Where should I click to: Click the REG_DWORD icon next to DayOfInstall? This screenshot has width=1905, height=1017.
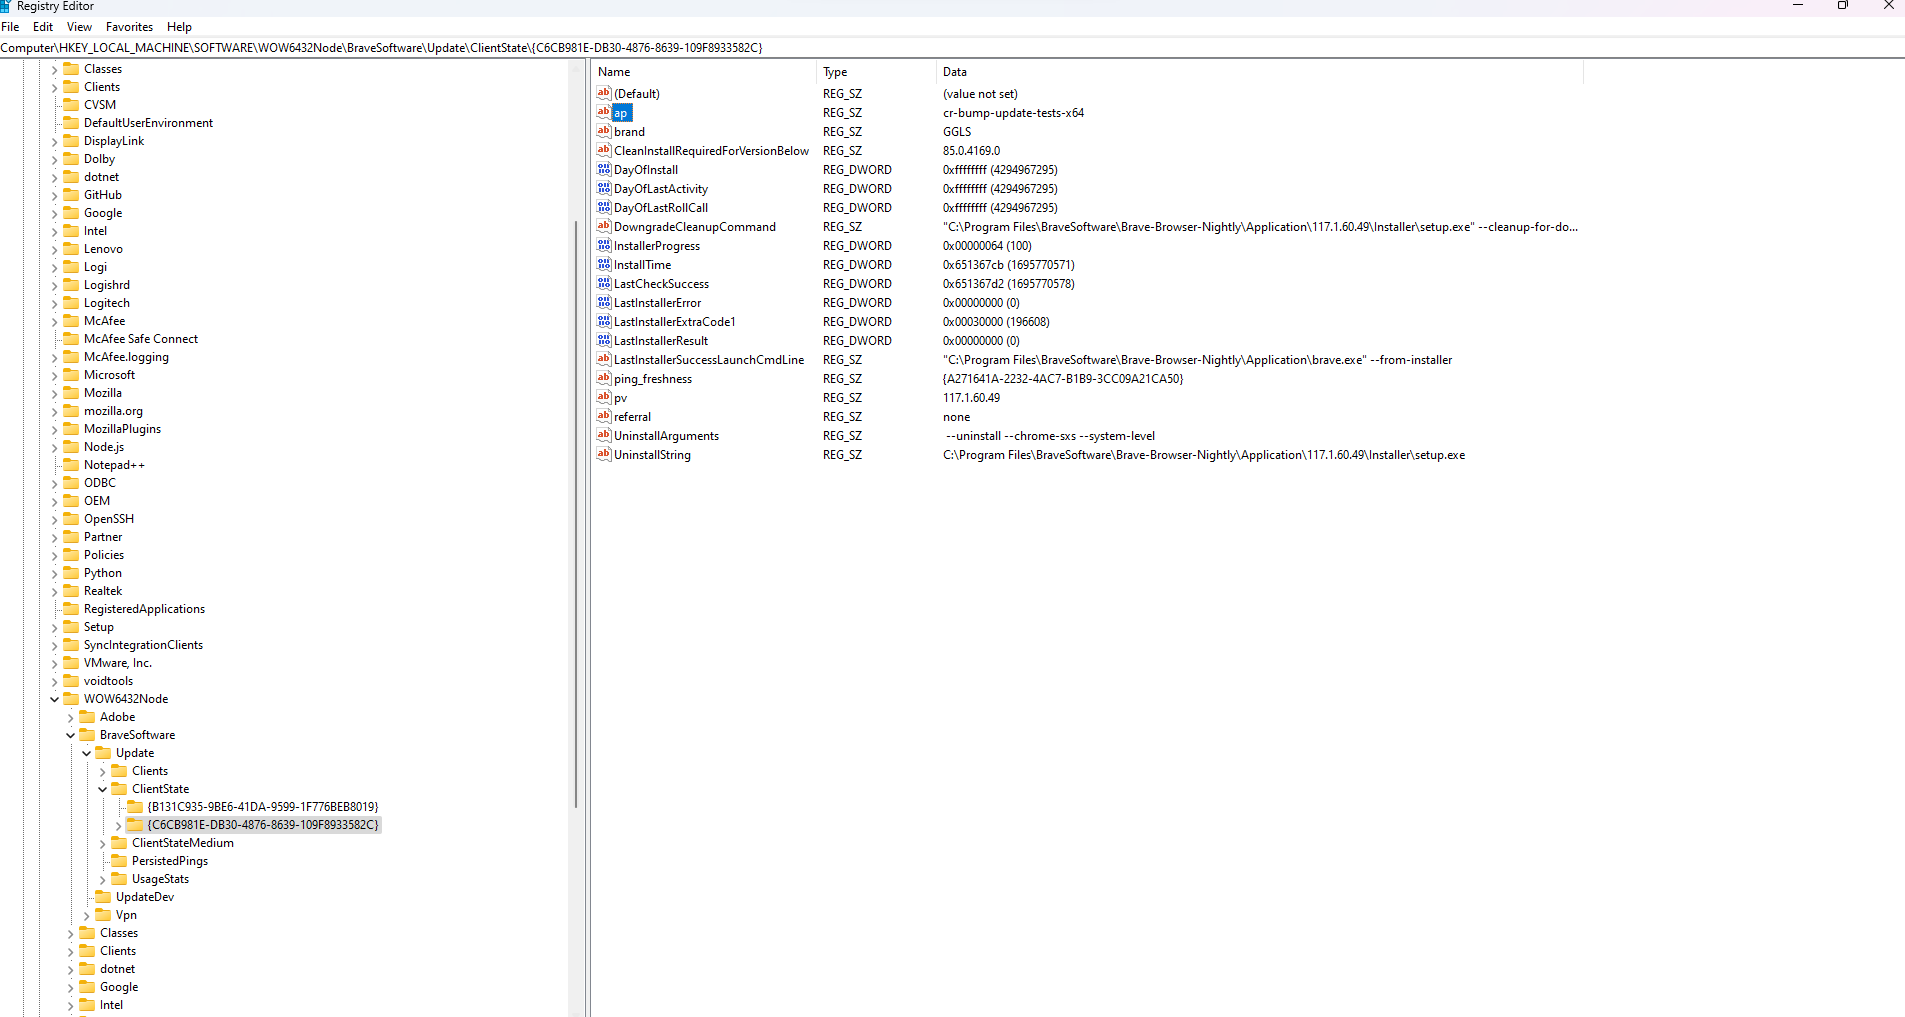click(603, 169)
